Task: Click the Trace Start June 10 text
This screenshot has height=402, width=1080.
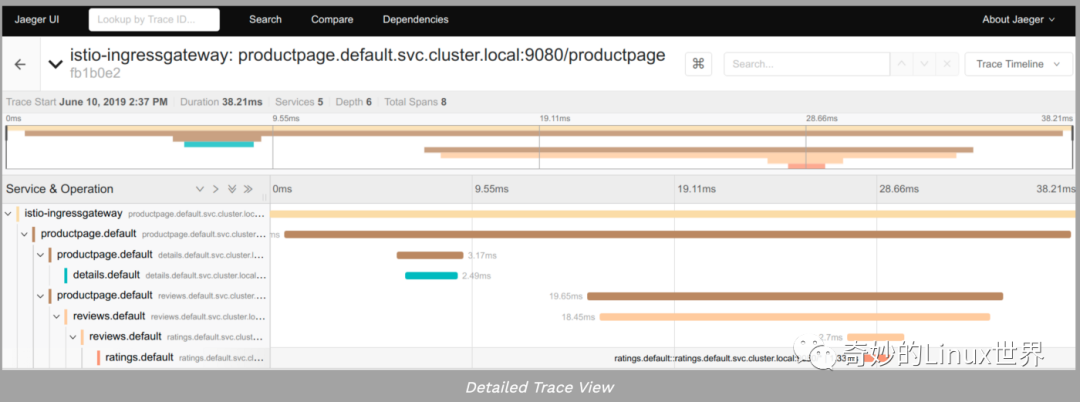Action: [87, 102]
